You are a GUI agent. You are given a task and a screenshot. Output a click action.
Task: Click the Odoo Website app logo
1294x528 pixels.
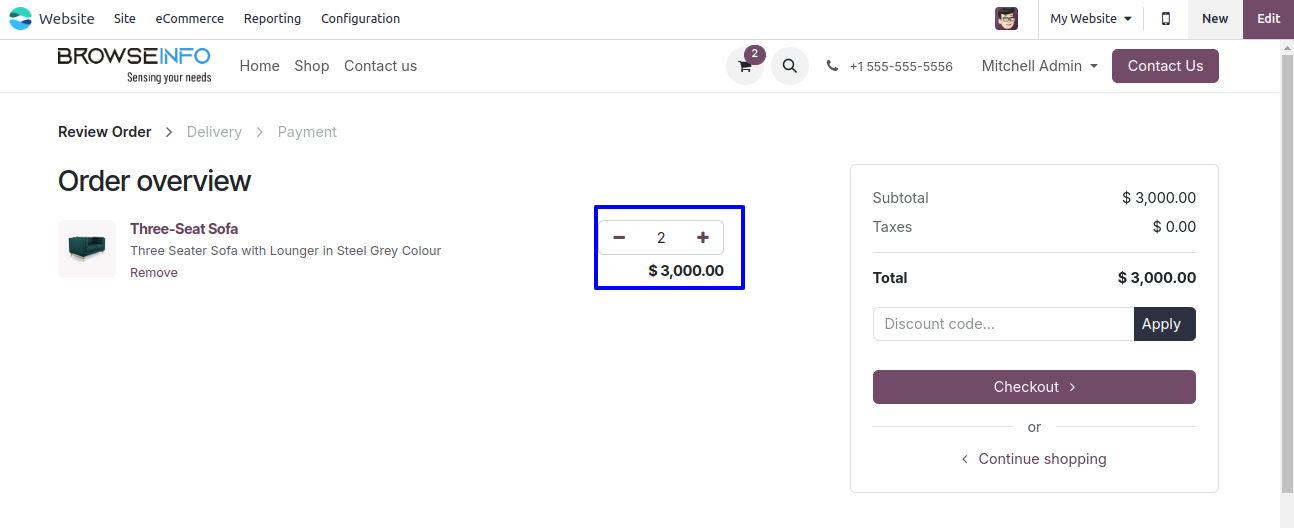(x=20, y=19)
